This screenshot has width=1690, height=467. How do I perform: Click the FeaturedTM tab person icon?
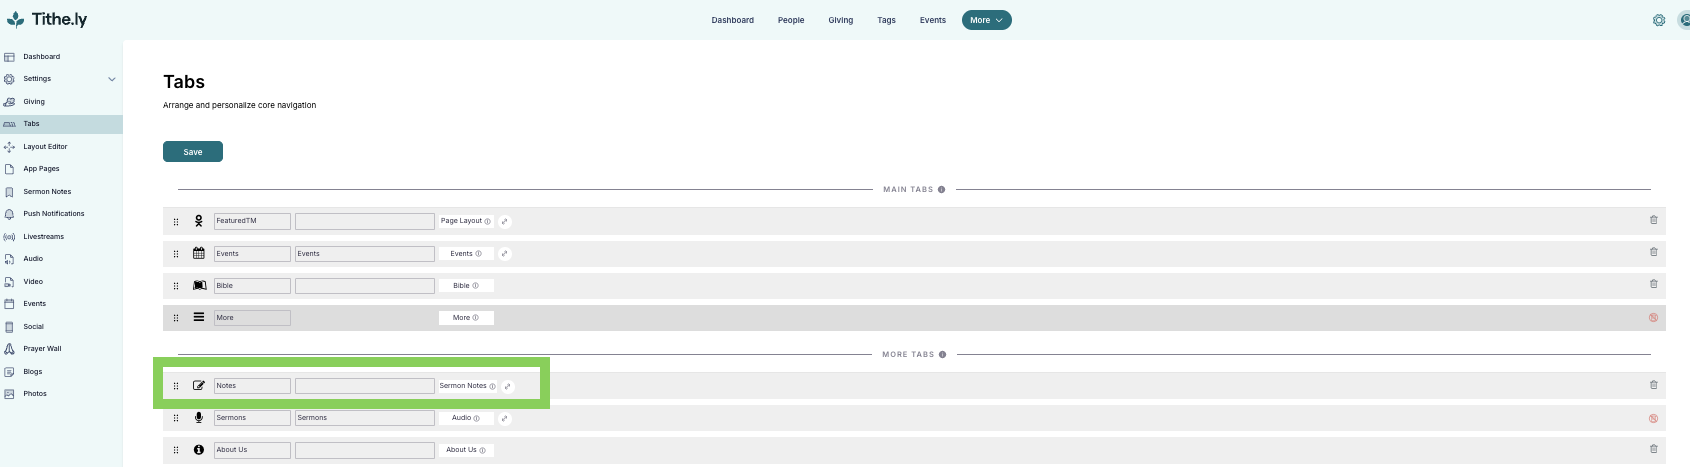click(x=199, y=221)
